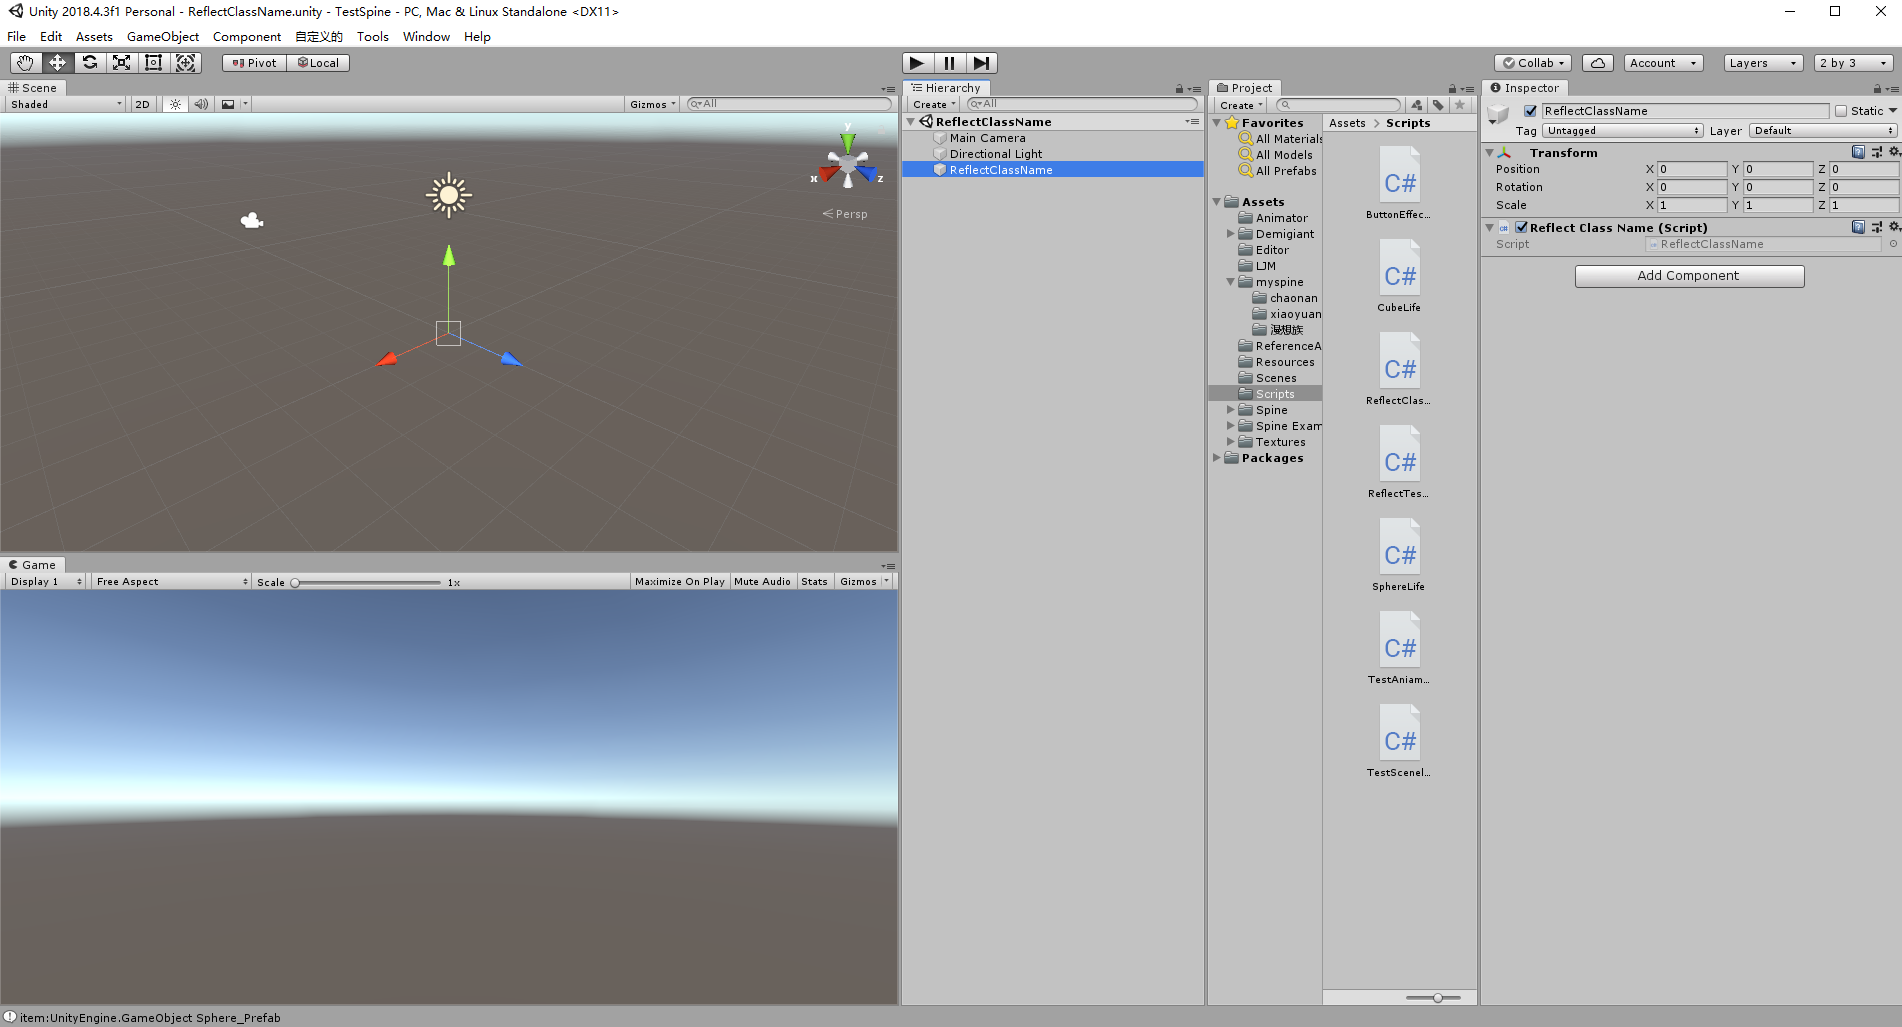Open the Tools menu
Screen dimensions: 1902x1027
click(372, 37)
